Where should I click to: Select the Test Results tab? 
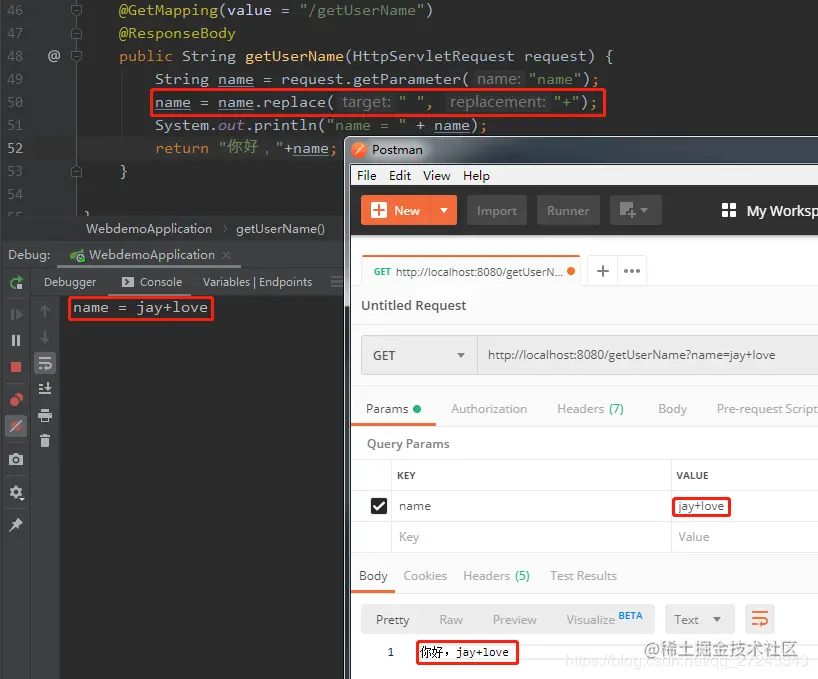583,576
